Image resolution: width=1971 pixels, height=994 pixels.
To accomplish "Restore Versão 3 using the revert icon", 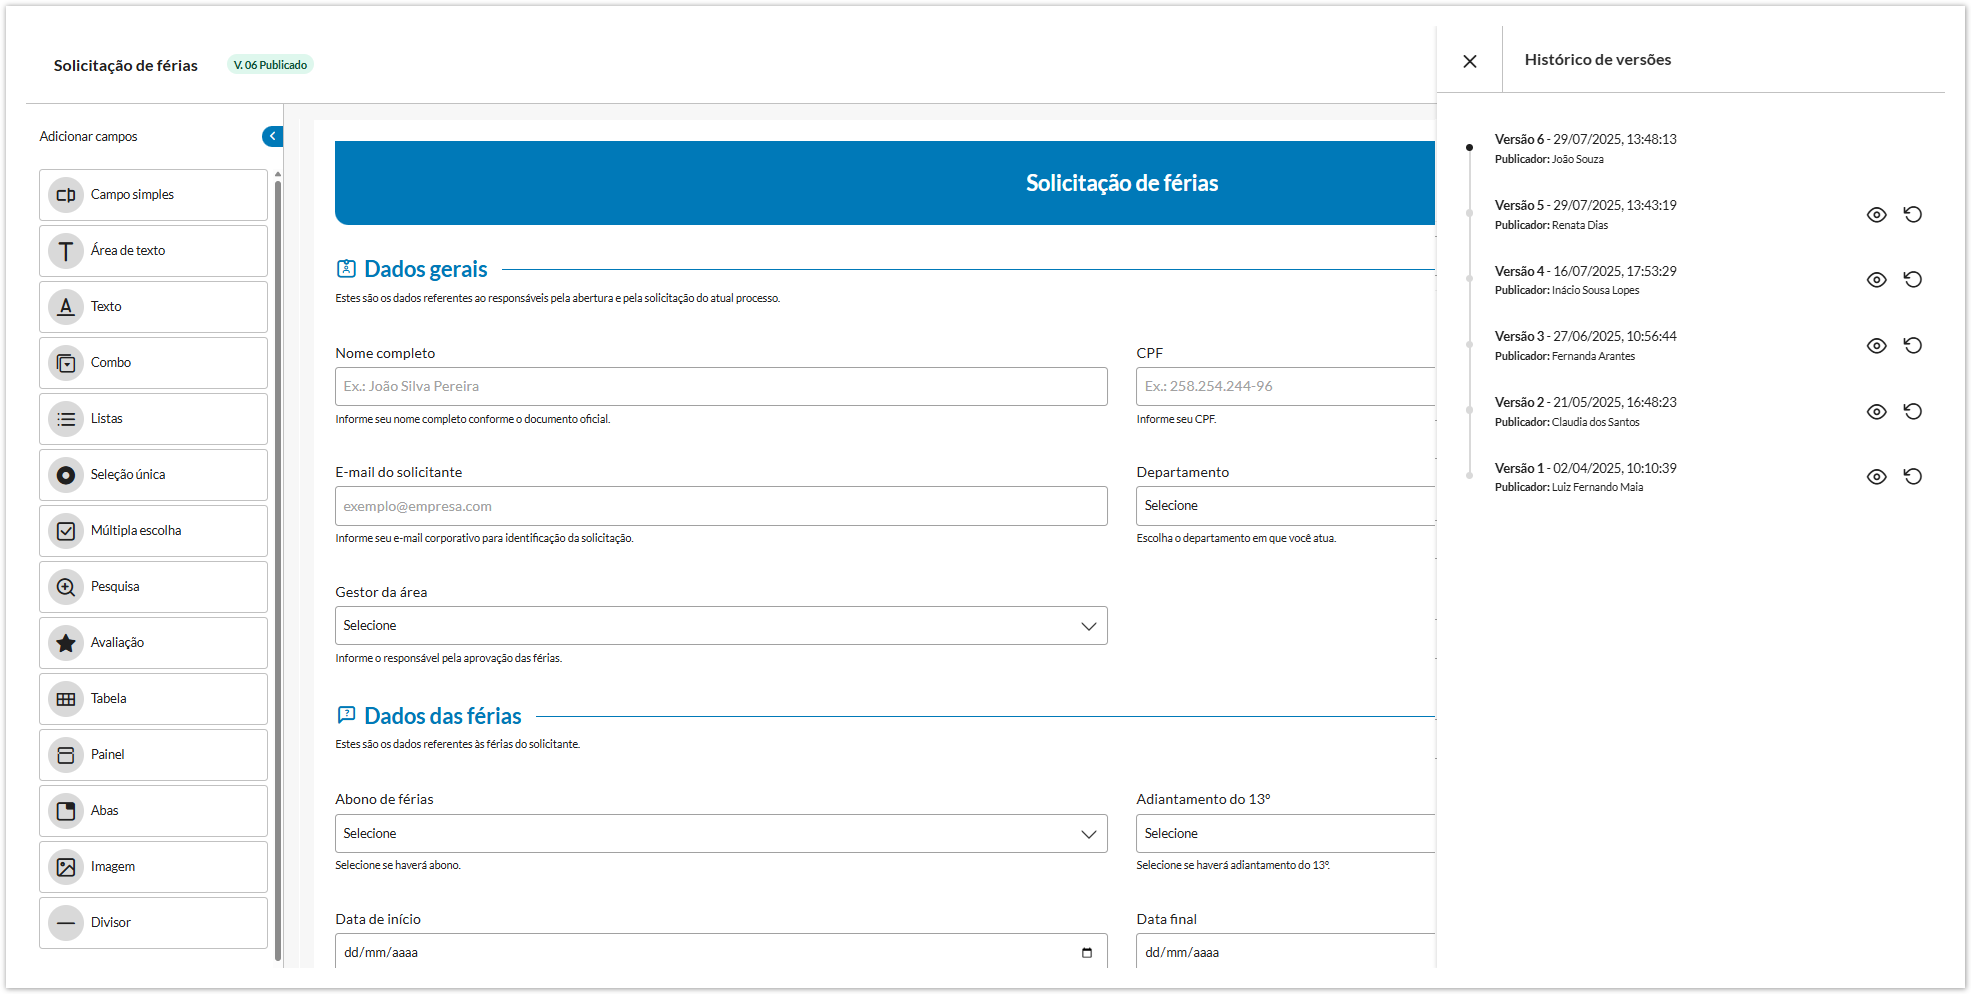I will coord(1912,346).
